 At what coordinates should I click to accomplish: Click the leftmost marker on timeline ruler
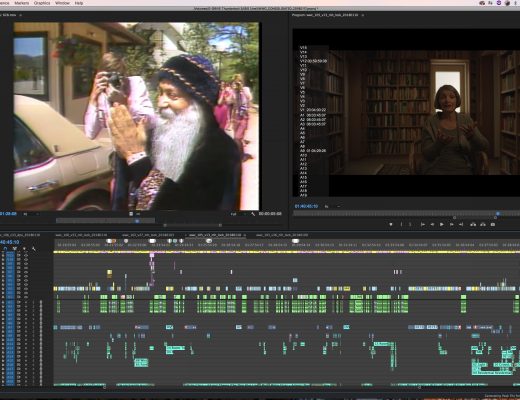click(x=109, y=241)
